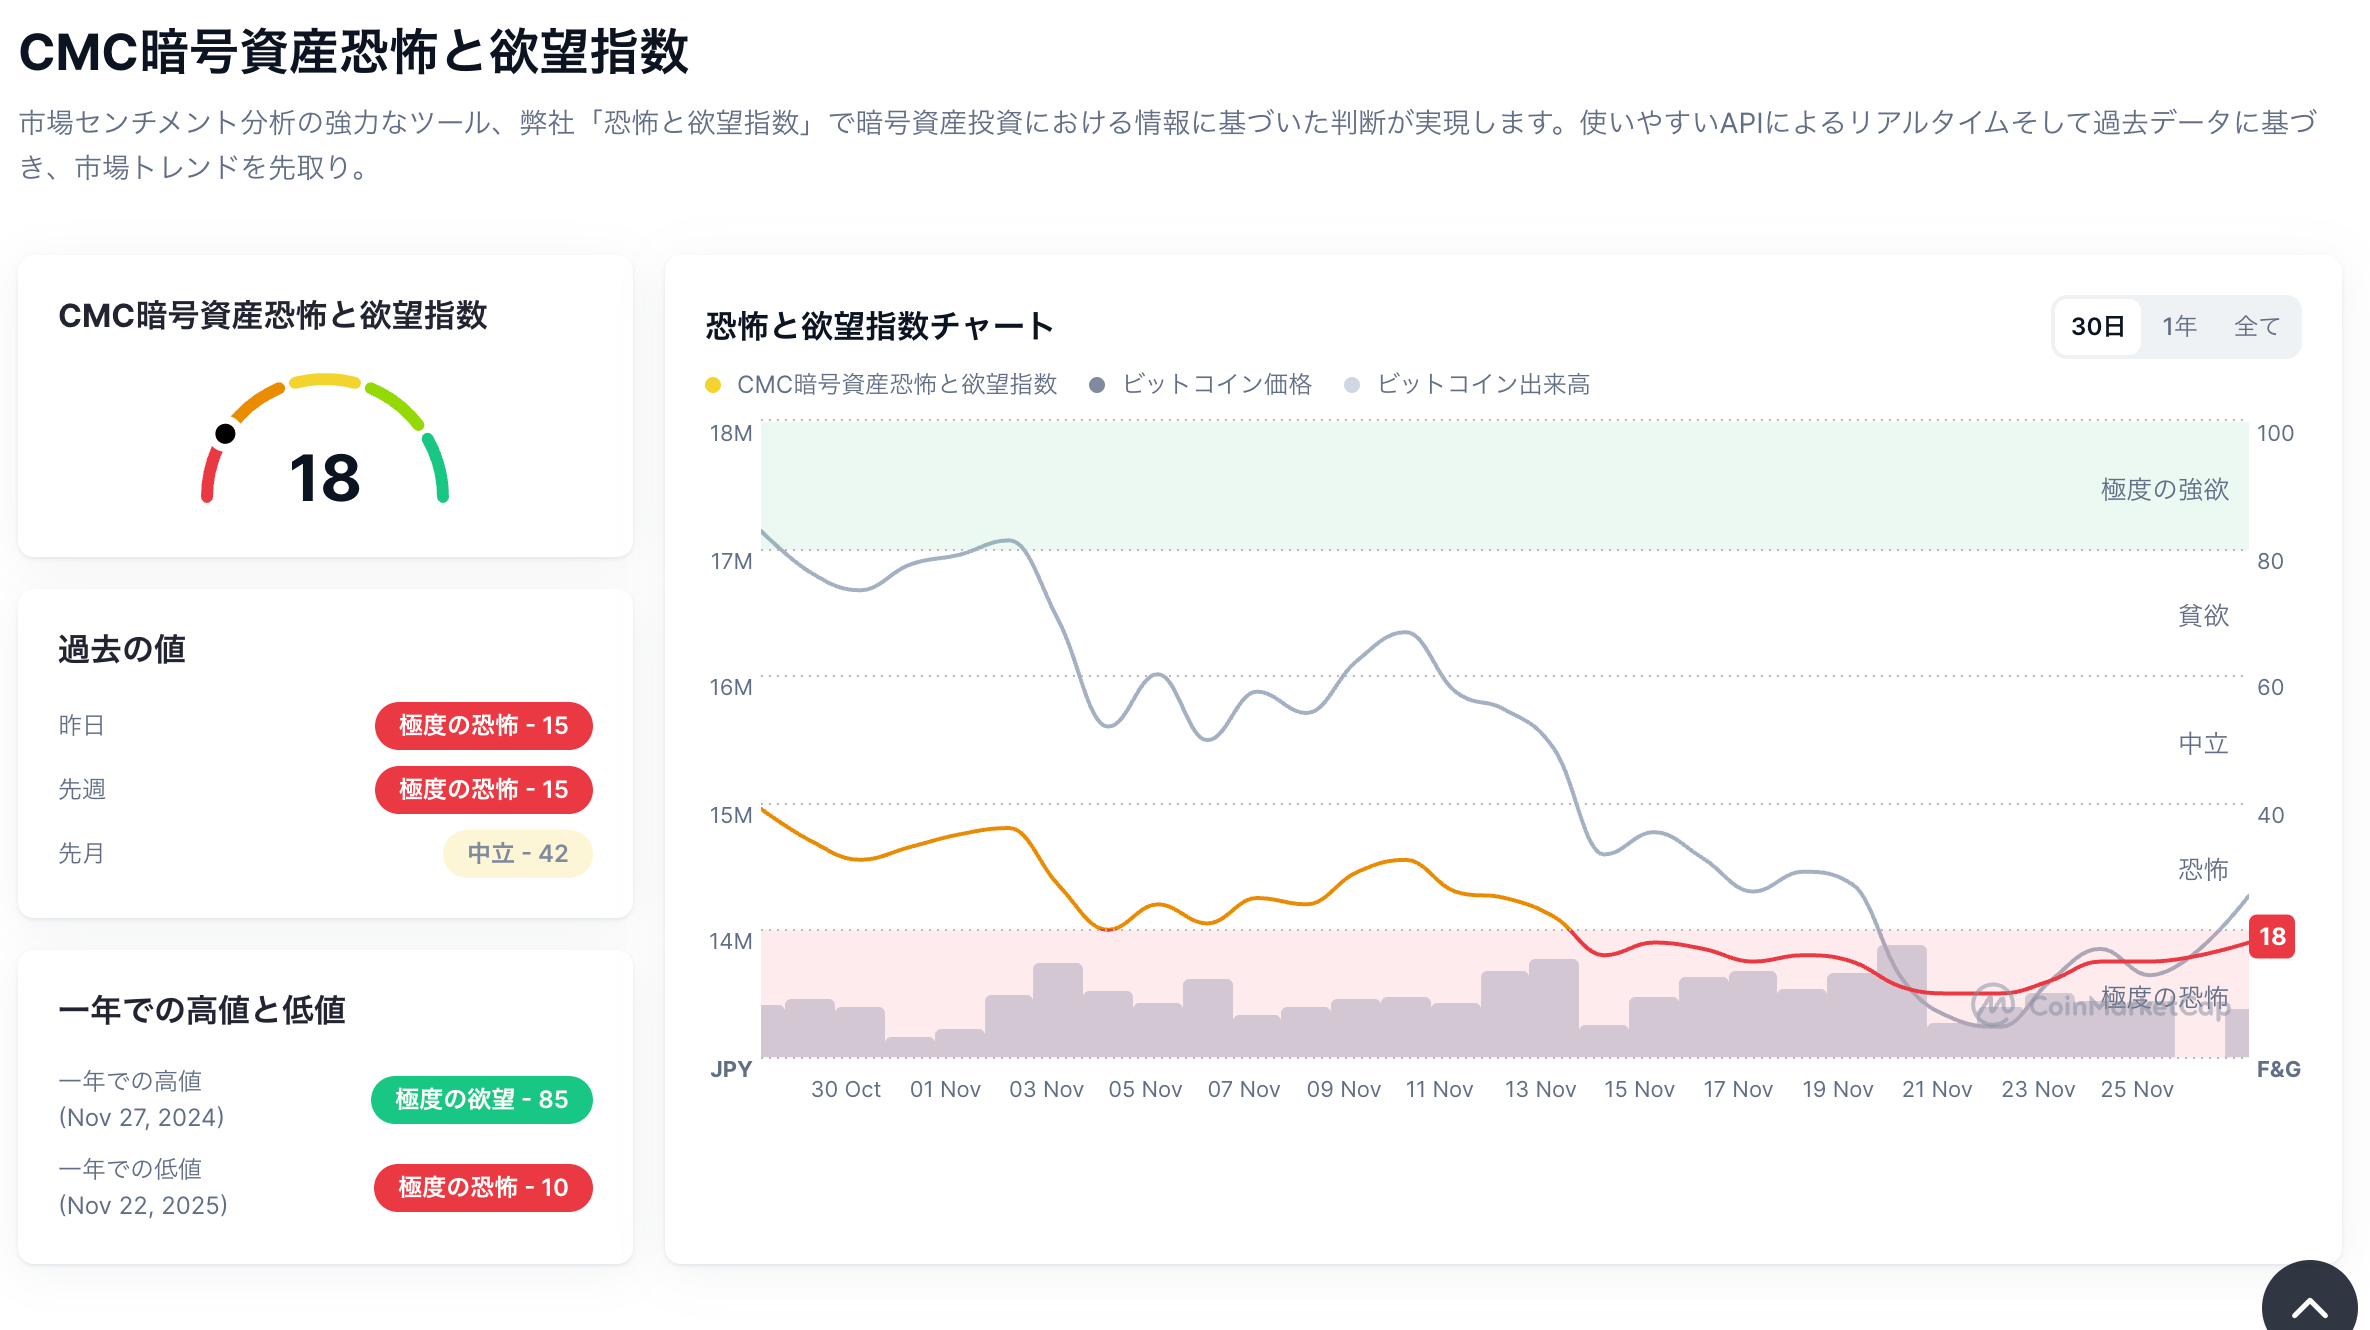This screenshot has height=1330, width=2370.
Task: Click the 極度の恐怖 - 10 yearly low badge
Action: coord(483,1187)
